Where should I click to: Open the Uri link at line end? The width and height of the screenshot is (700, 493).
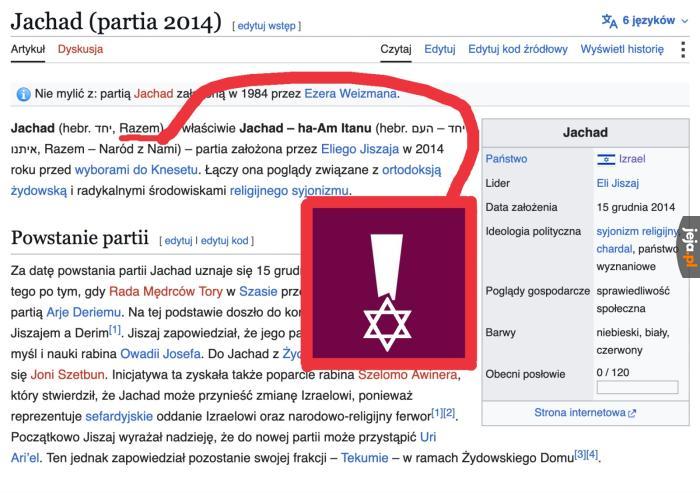[x=428, y=437]
